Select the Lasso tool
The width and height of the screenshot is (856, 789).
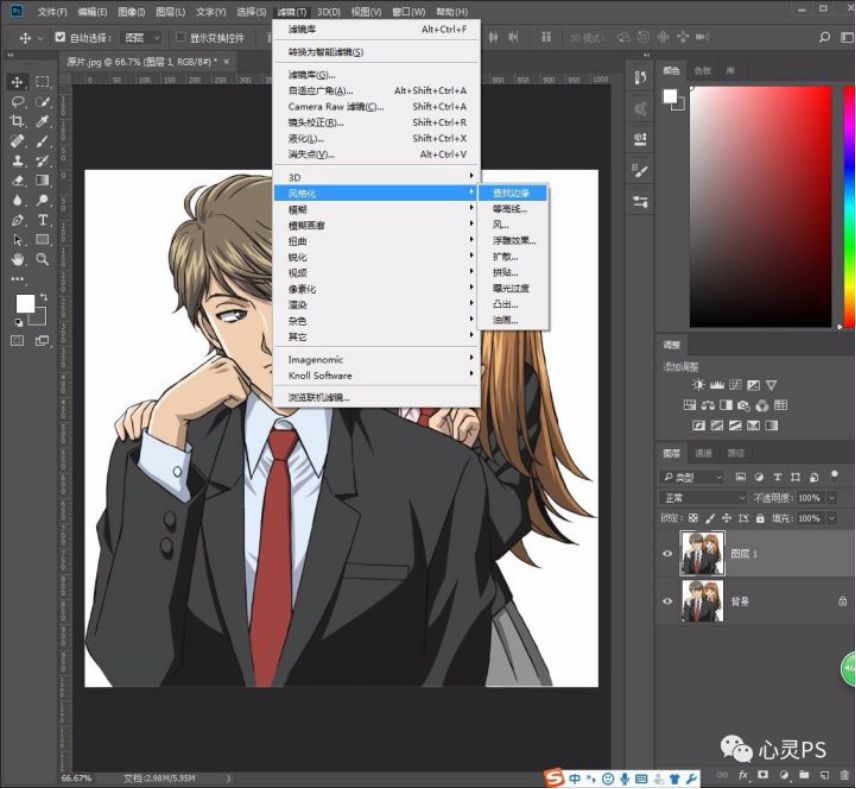(17, 101)
